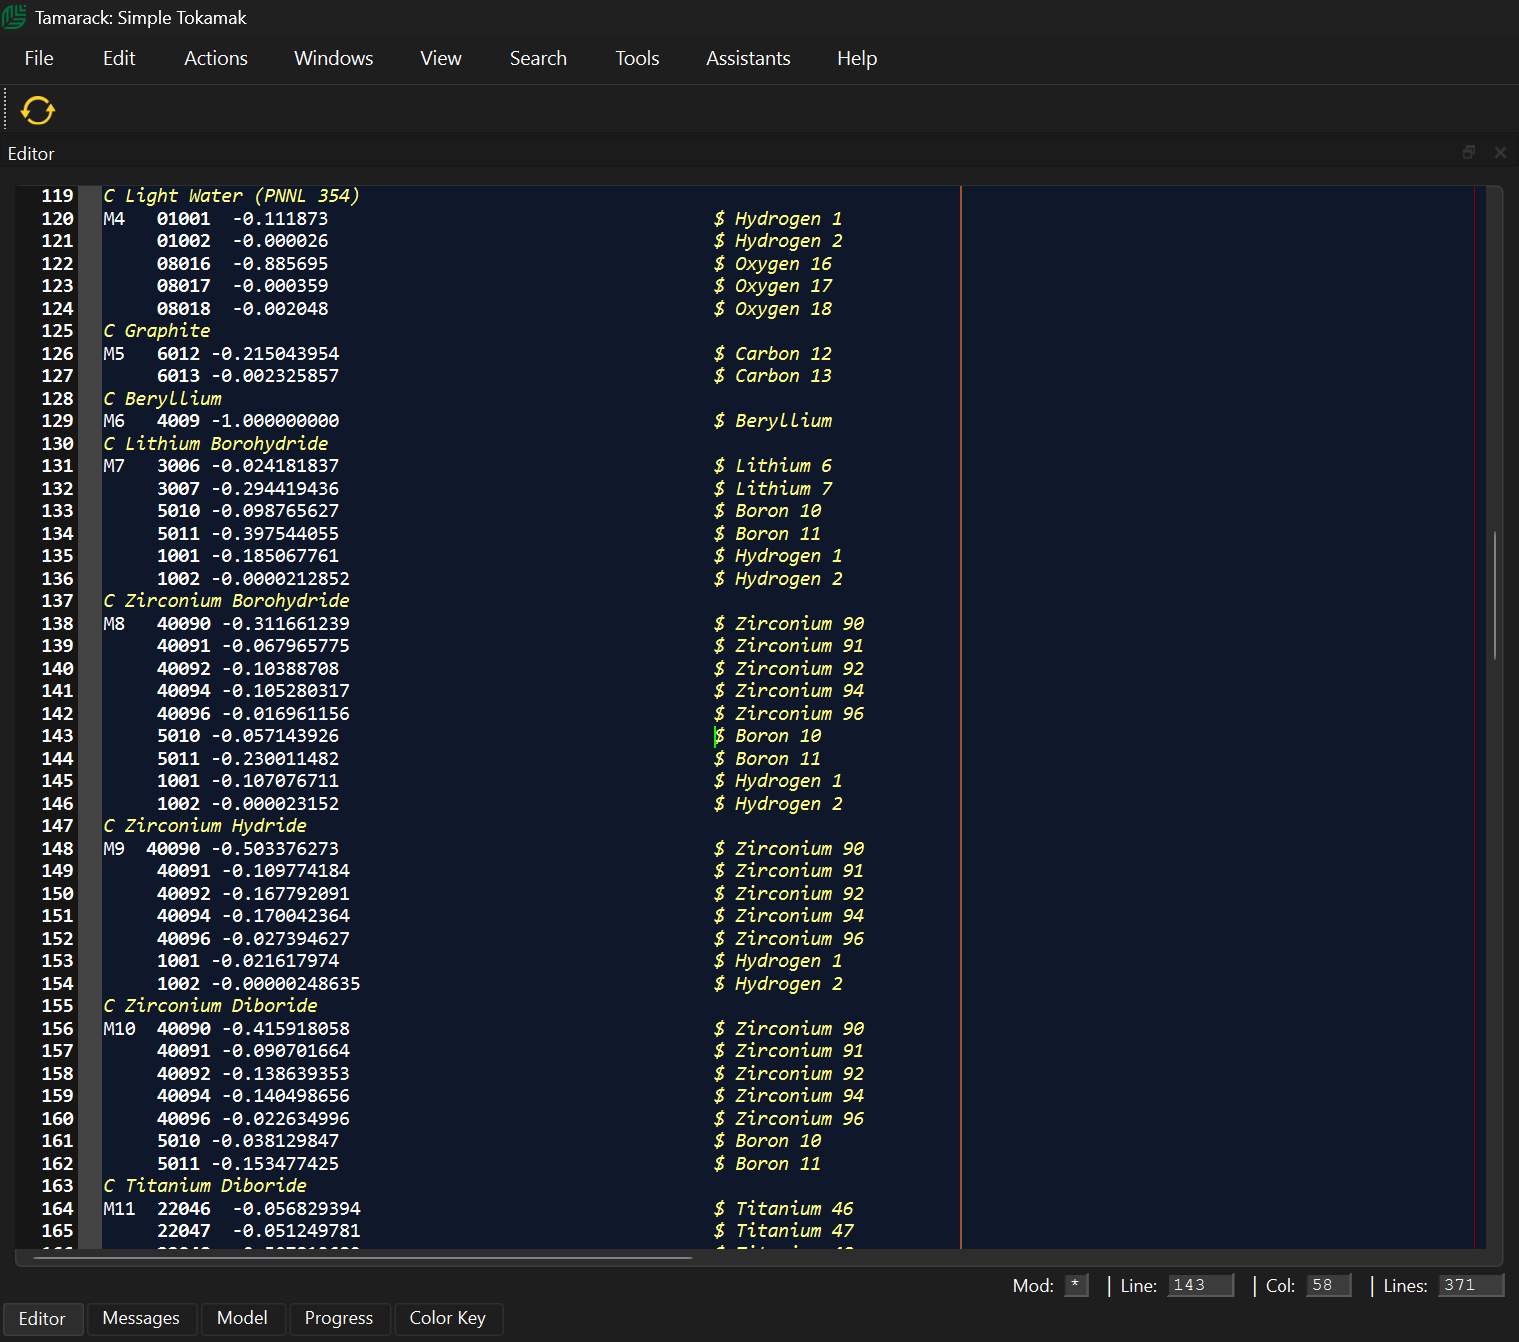Open the Assistants menu
This screenshot has height=1342, width=1519.
[x=748, y=58]
